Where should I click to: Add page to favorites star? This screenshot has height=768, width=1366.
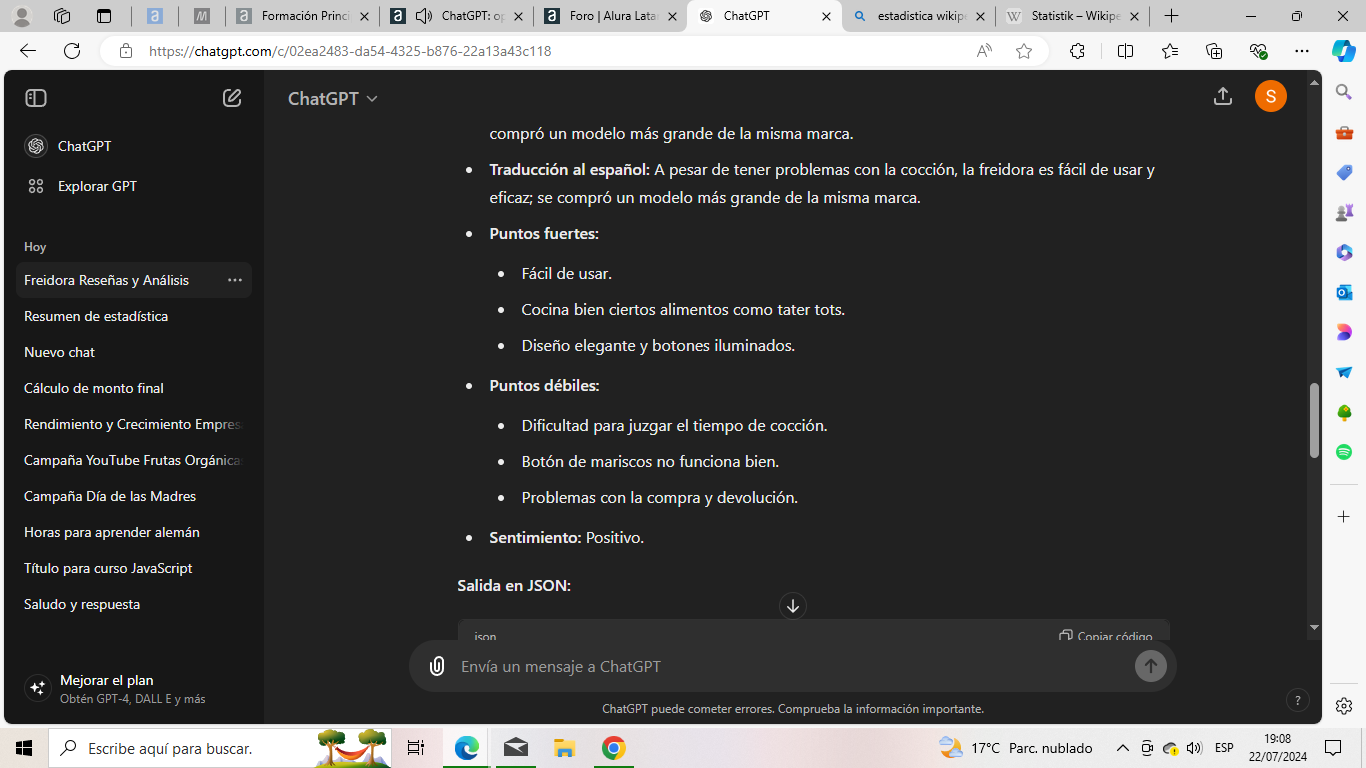tap(1024, 51)
